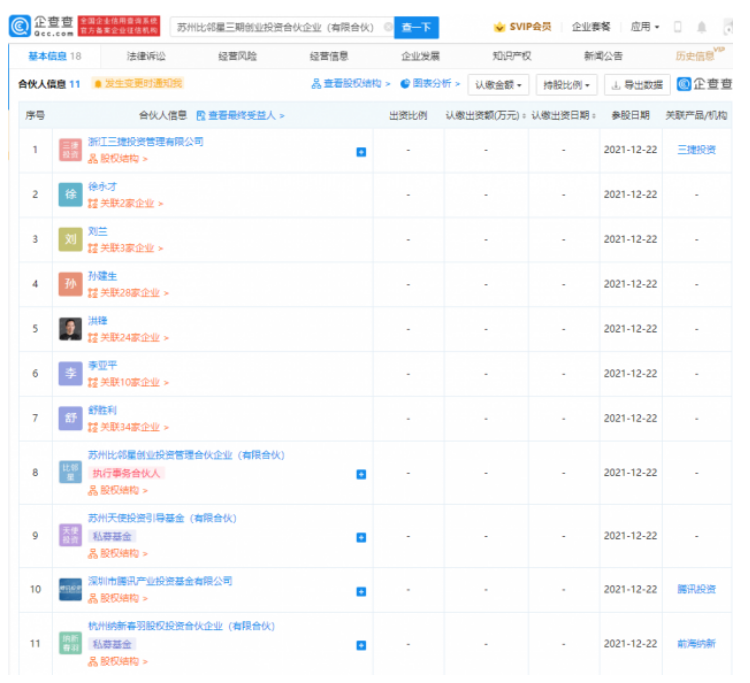
Task: Open 苏州天使投资引导基金 (有限合伙) link
Action: (163, 518)
